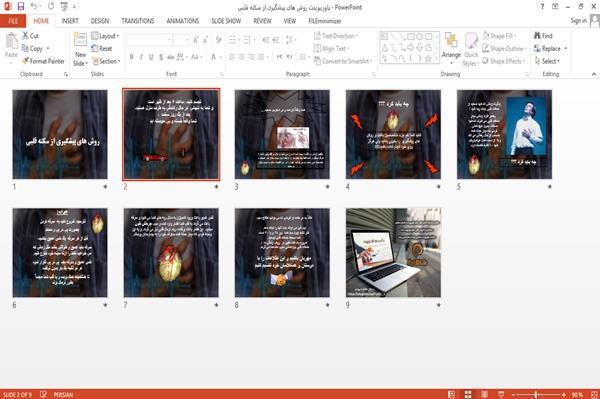
Task: Select slide 9 laptop thumbnail
Action: [x=393, y=252]
